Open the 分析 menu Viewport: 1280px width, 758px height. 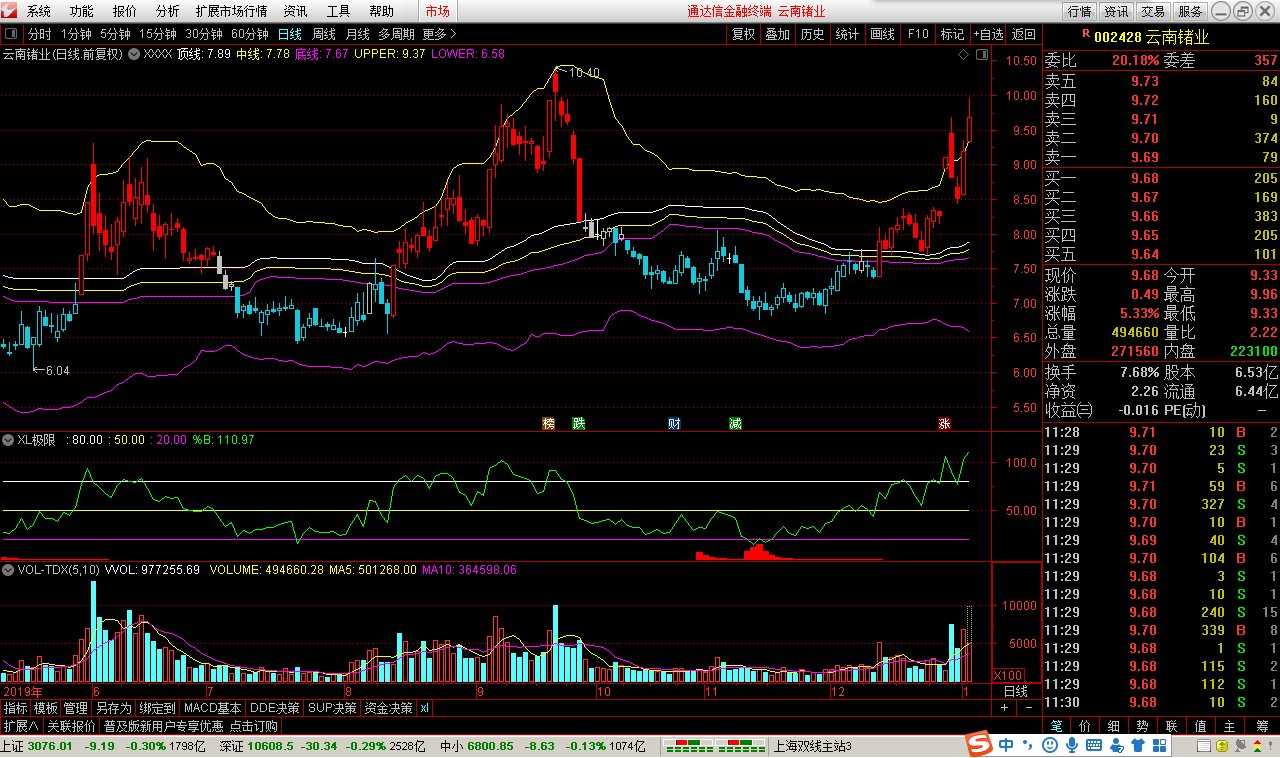tap(168, 12)
